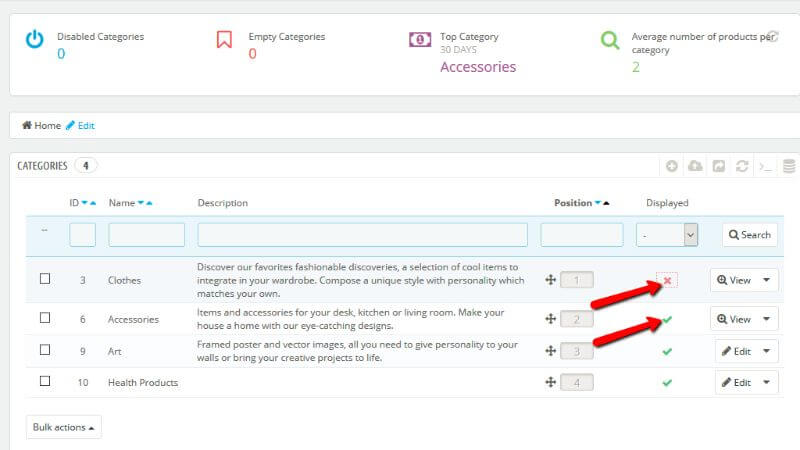Viewport: 800px width, 450px height.
Task: Grab the move handle for Health Products row
Action: [550, 382]
